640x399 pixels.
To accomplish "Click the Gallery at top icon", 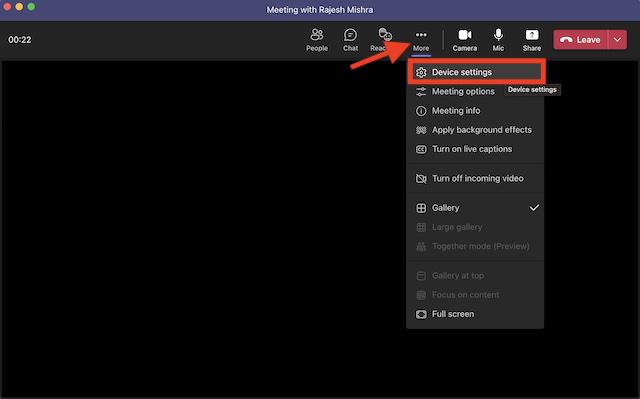I will [x=421, y=276].
